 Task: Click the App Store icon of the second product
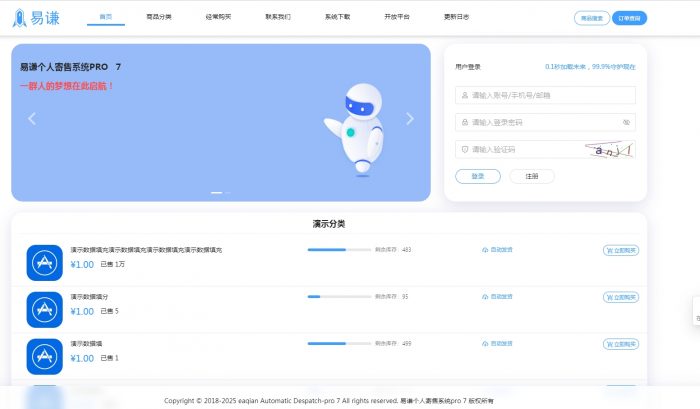pos(44,309)
